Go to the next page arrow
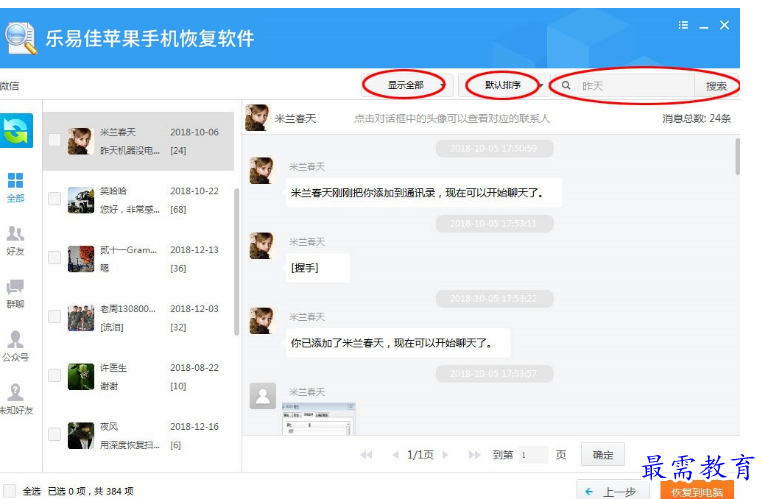This screenshot has width=763, height=499. point(445,455)
